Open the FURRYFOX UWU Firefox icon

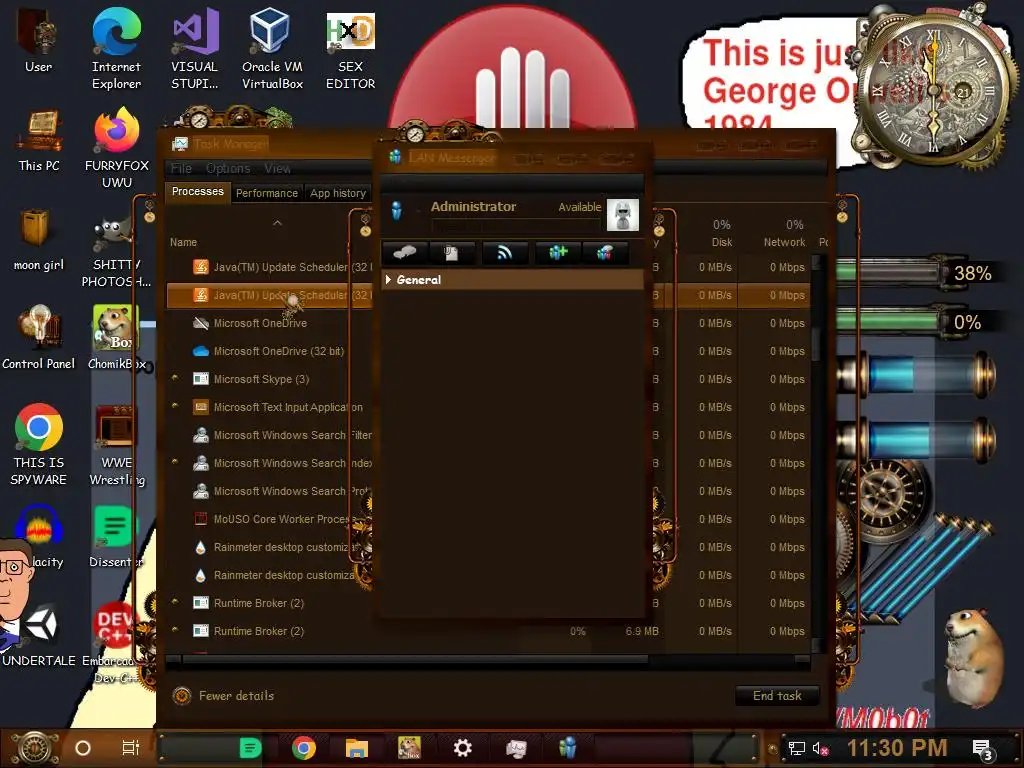[x=117, y=149]
